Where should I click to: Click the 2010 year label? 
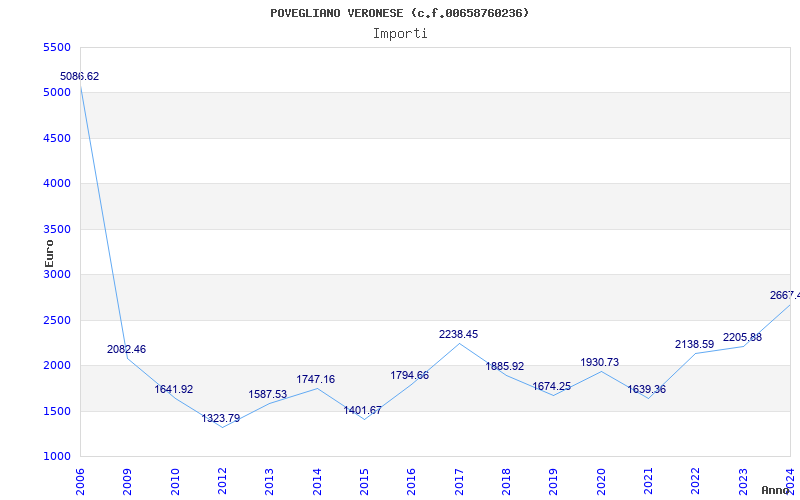pos(175,482)
